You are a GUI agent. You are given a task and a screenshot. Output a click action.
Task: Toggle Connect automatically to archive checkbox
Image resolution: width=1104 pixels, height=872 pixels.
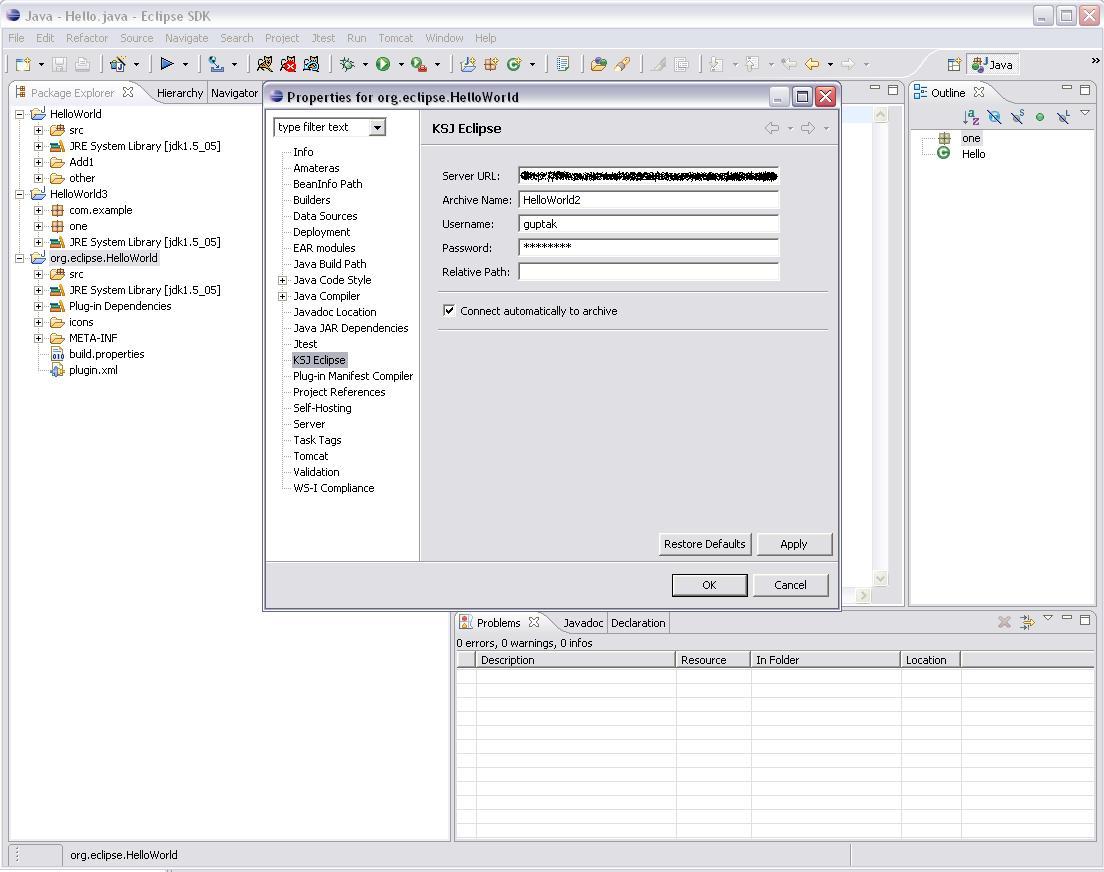tap(448, 311)
